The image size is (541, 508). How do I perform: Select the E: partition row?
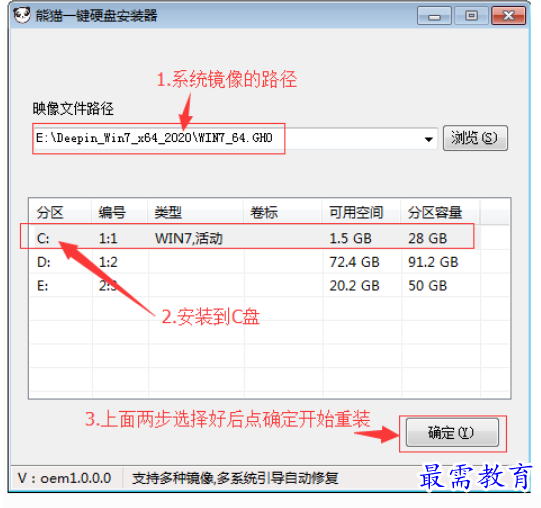(x=255, y=285)
